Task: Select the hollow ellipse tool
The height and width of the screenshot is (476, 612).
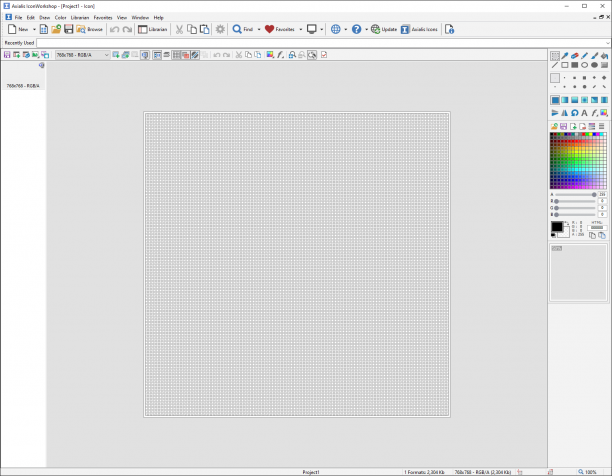Action: 584,65
